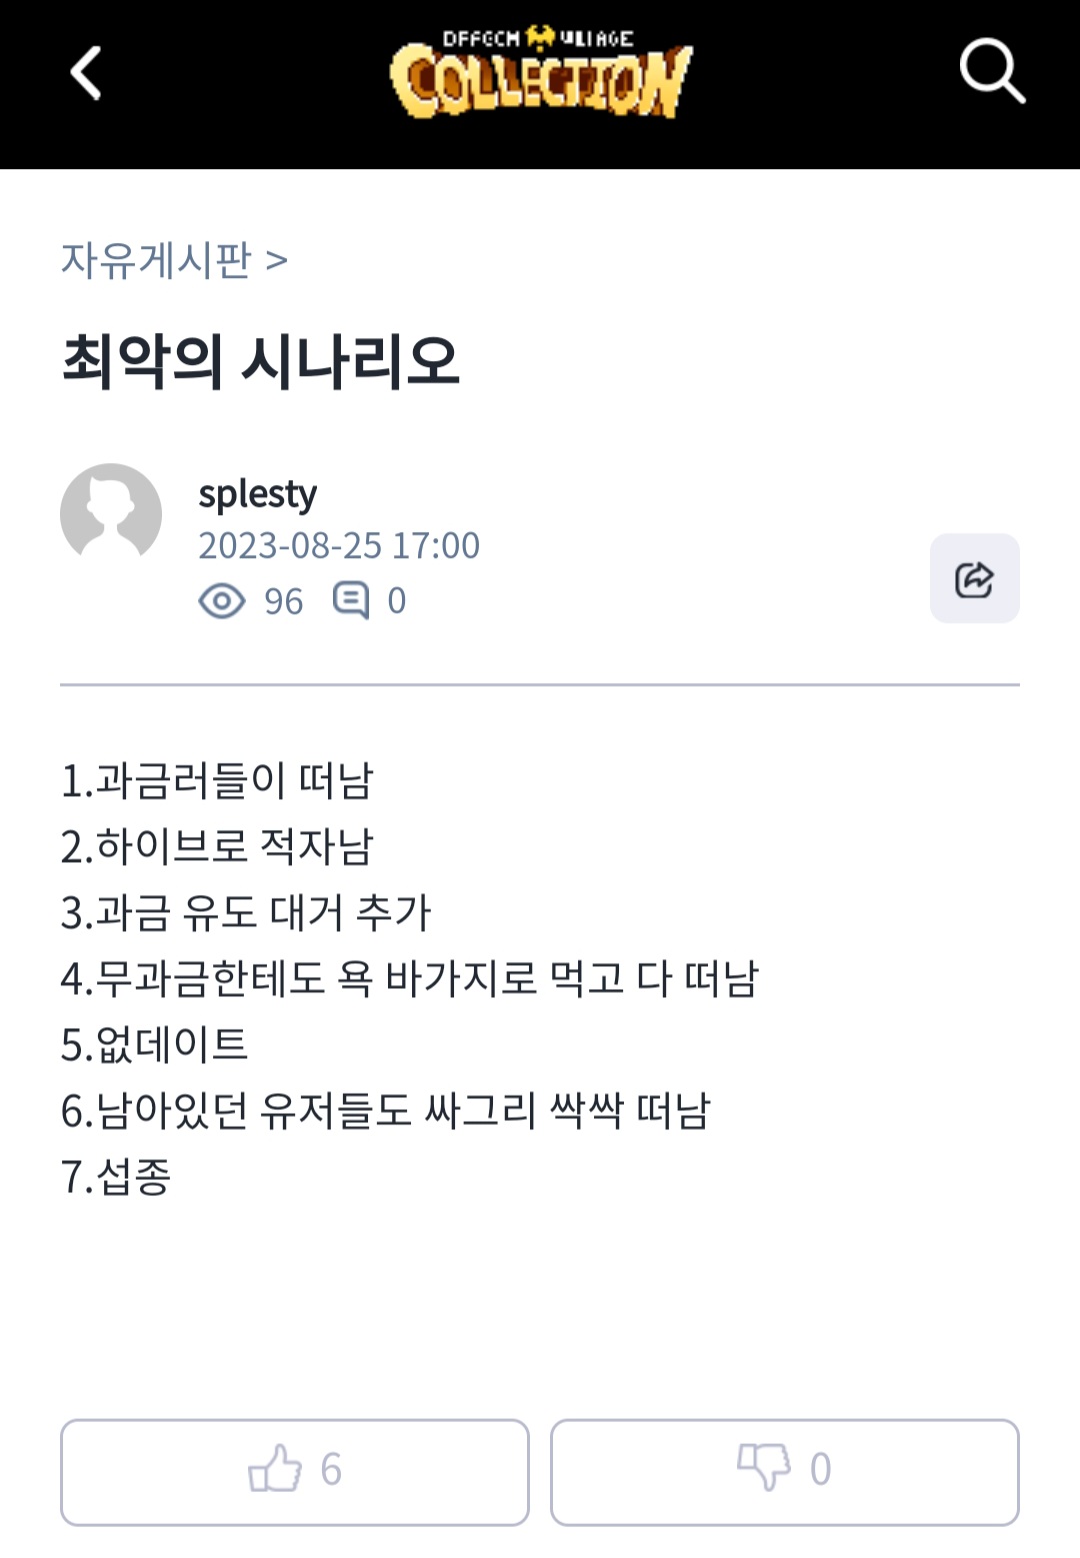
Task: Open the search magnifier icon
Action: (991, 71)
